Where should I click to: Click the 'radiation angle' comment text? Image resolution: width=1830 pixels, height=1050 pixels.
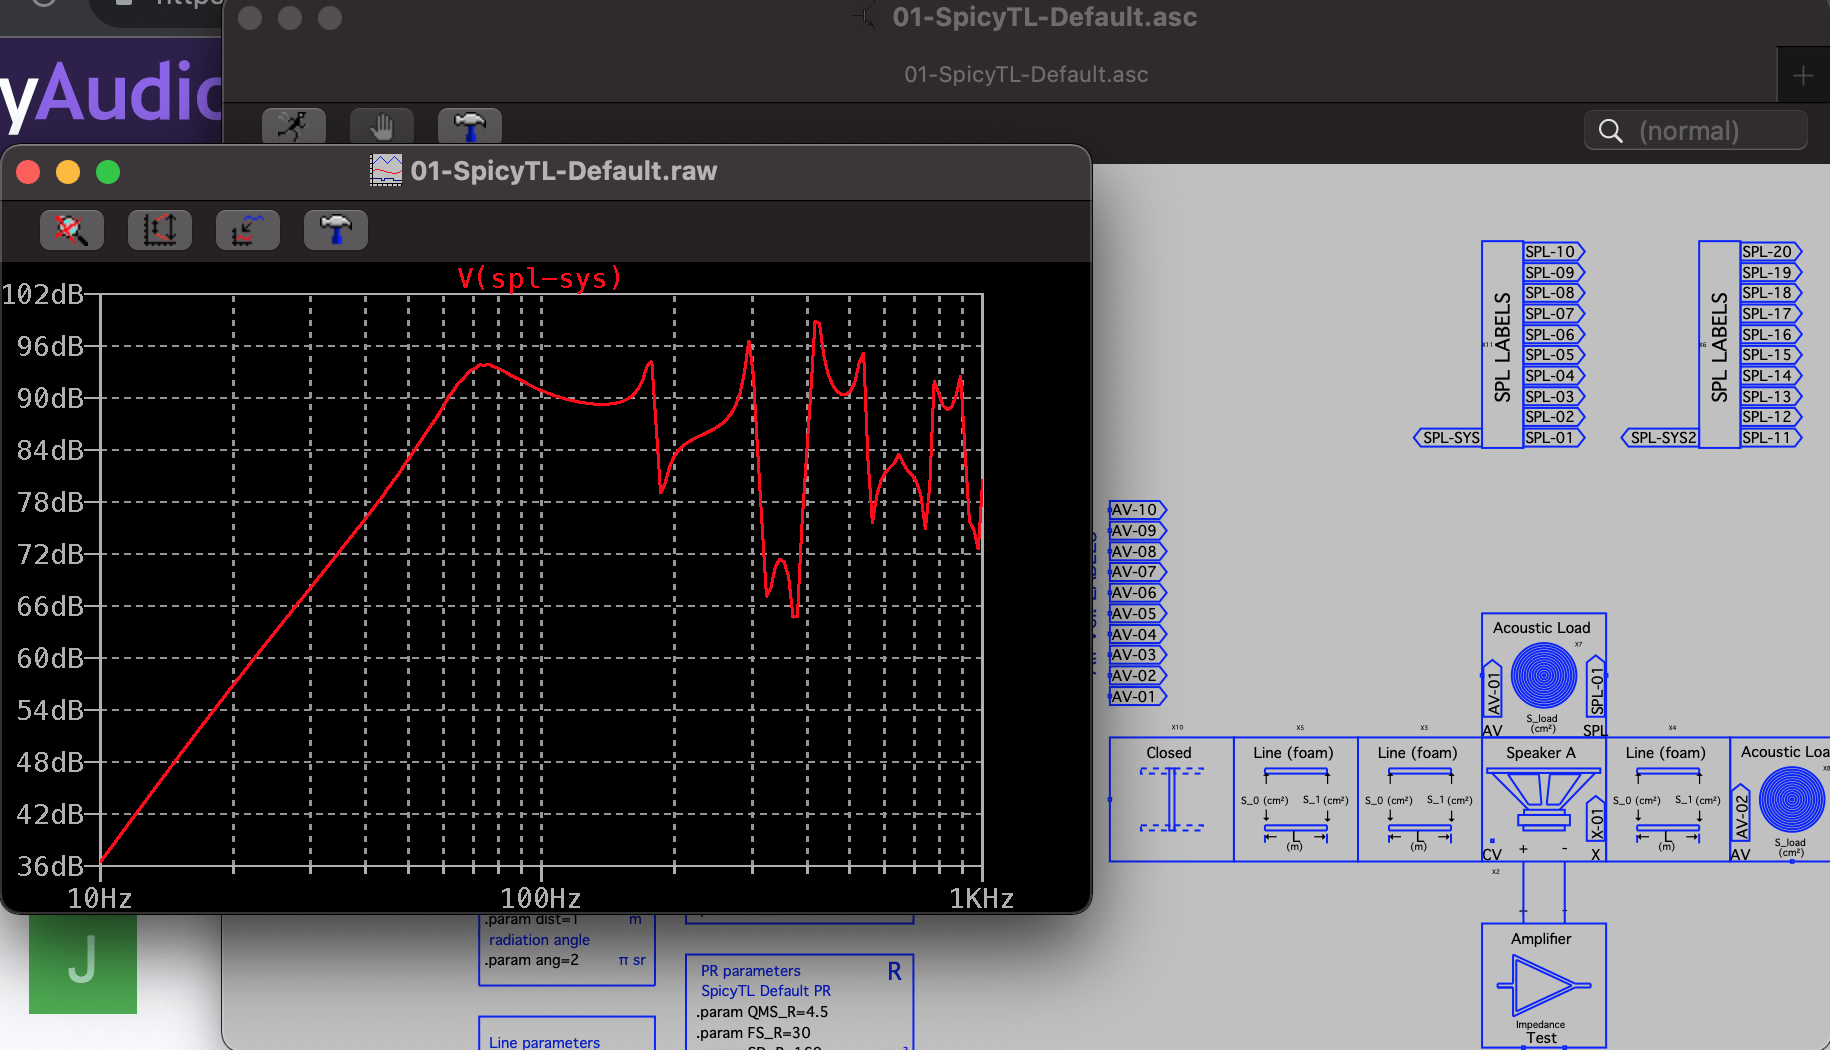[539, 940]
